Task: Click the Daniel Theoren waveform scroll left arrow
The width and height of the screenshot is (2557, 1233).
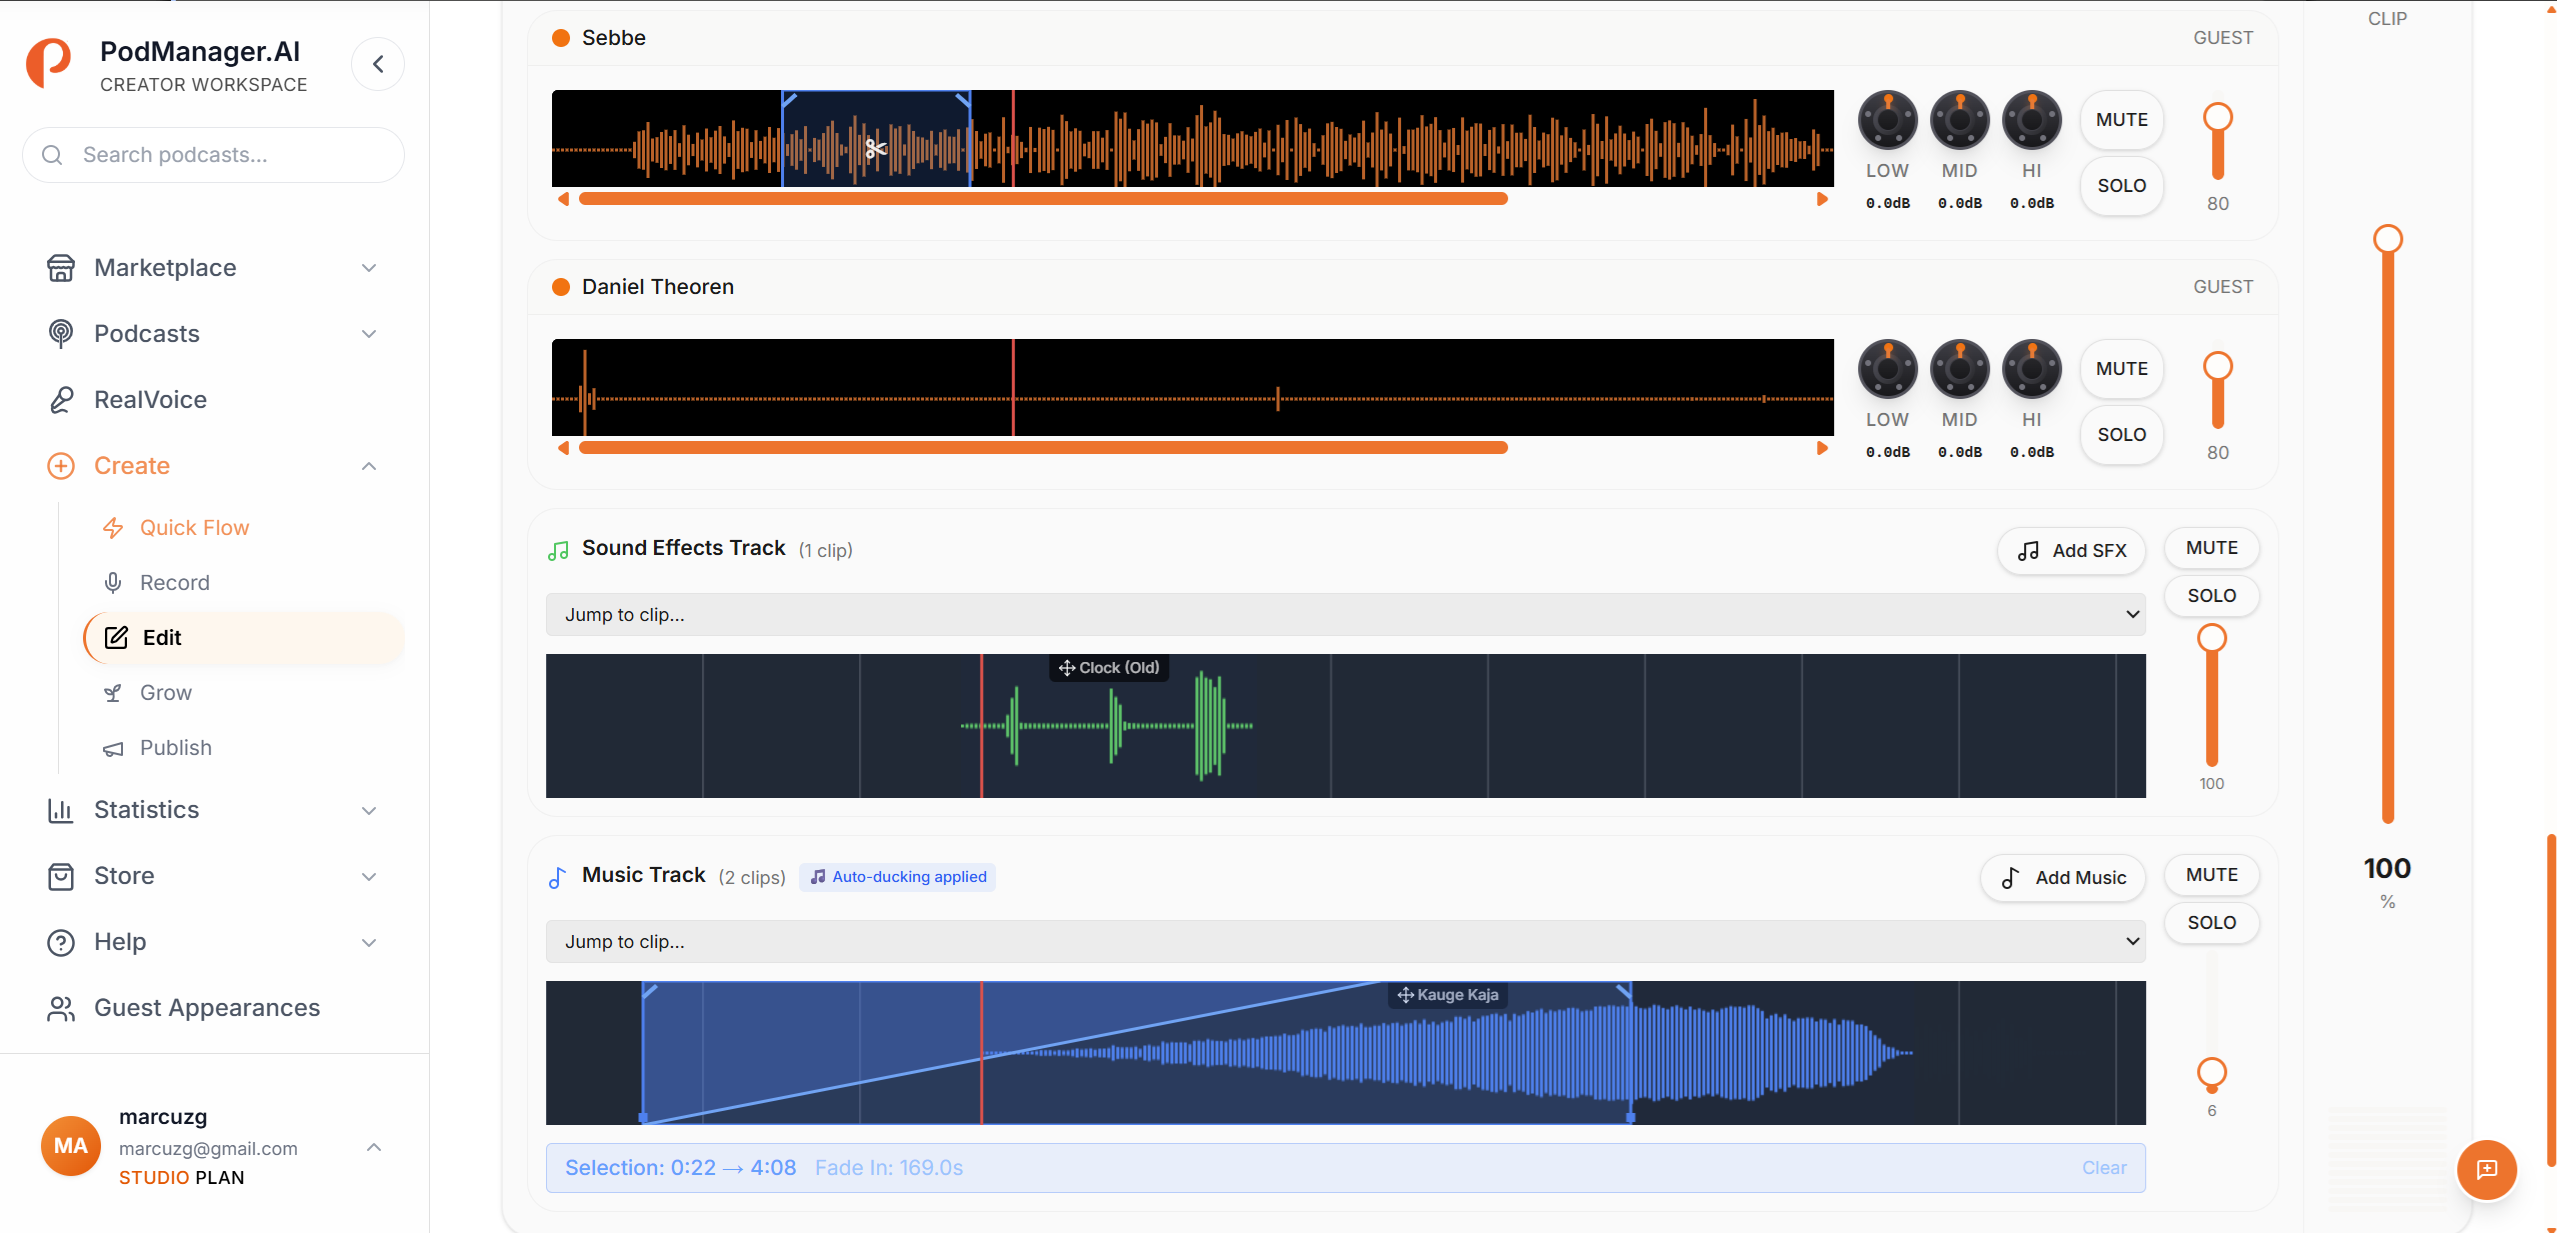Action: pyautogui.click(x=564, y=448)
